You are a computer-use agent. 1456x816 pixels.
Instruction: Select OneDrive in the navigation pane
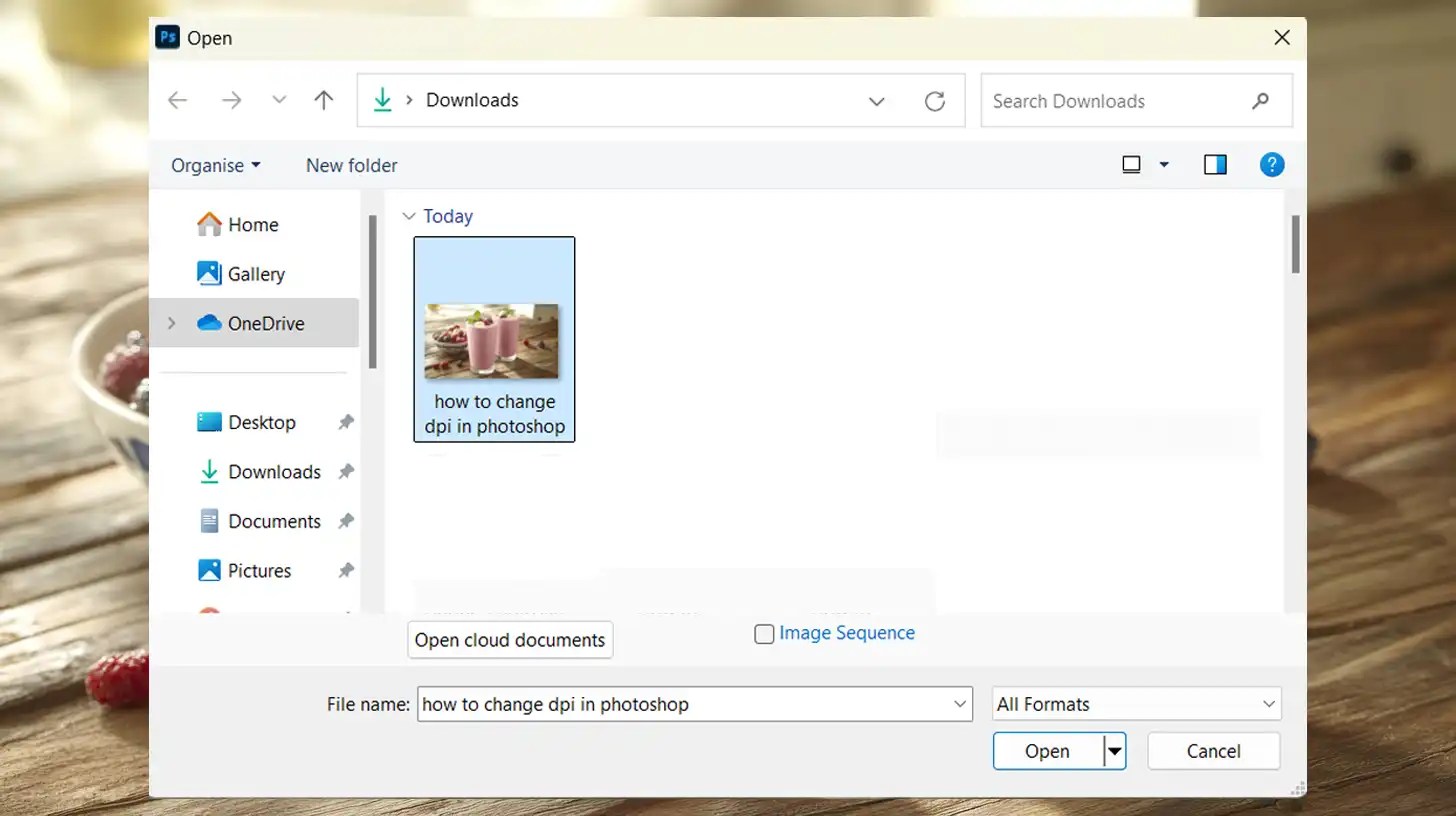click(254, 323)
